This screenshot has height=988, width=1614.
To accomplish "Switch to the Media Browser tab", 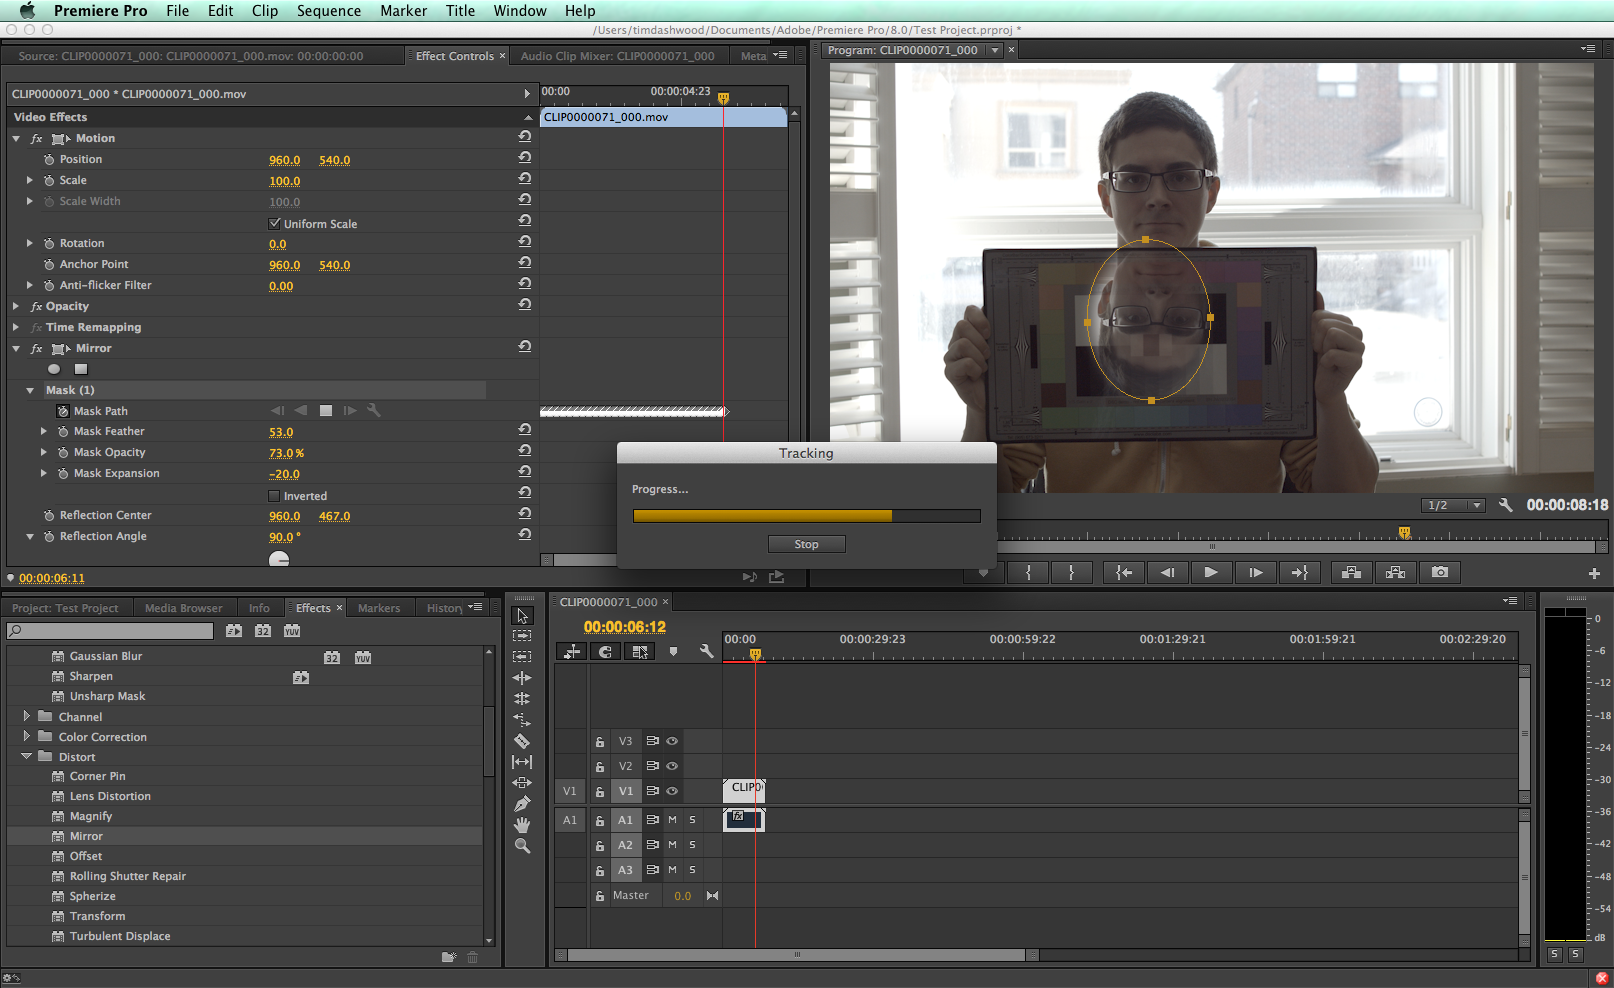I will point(183,608).
